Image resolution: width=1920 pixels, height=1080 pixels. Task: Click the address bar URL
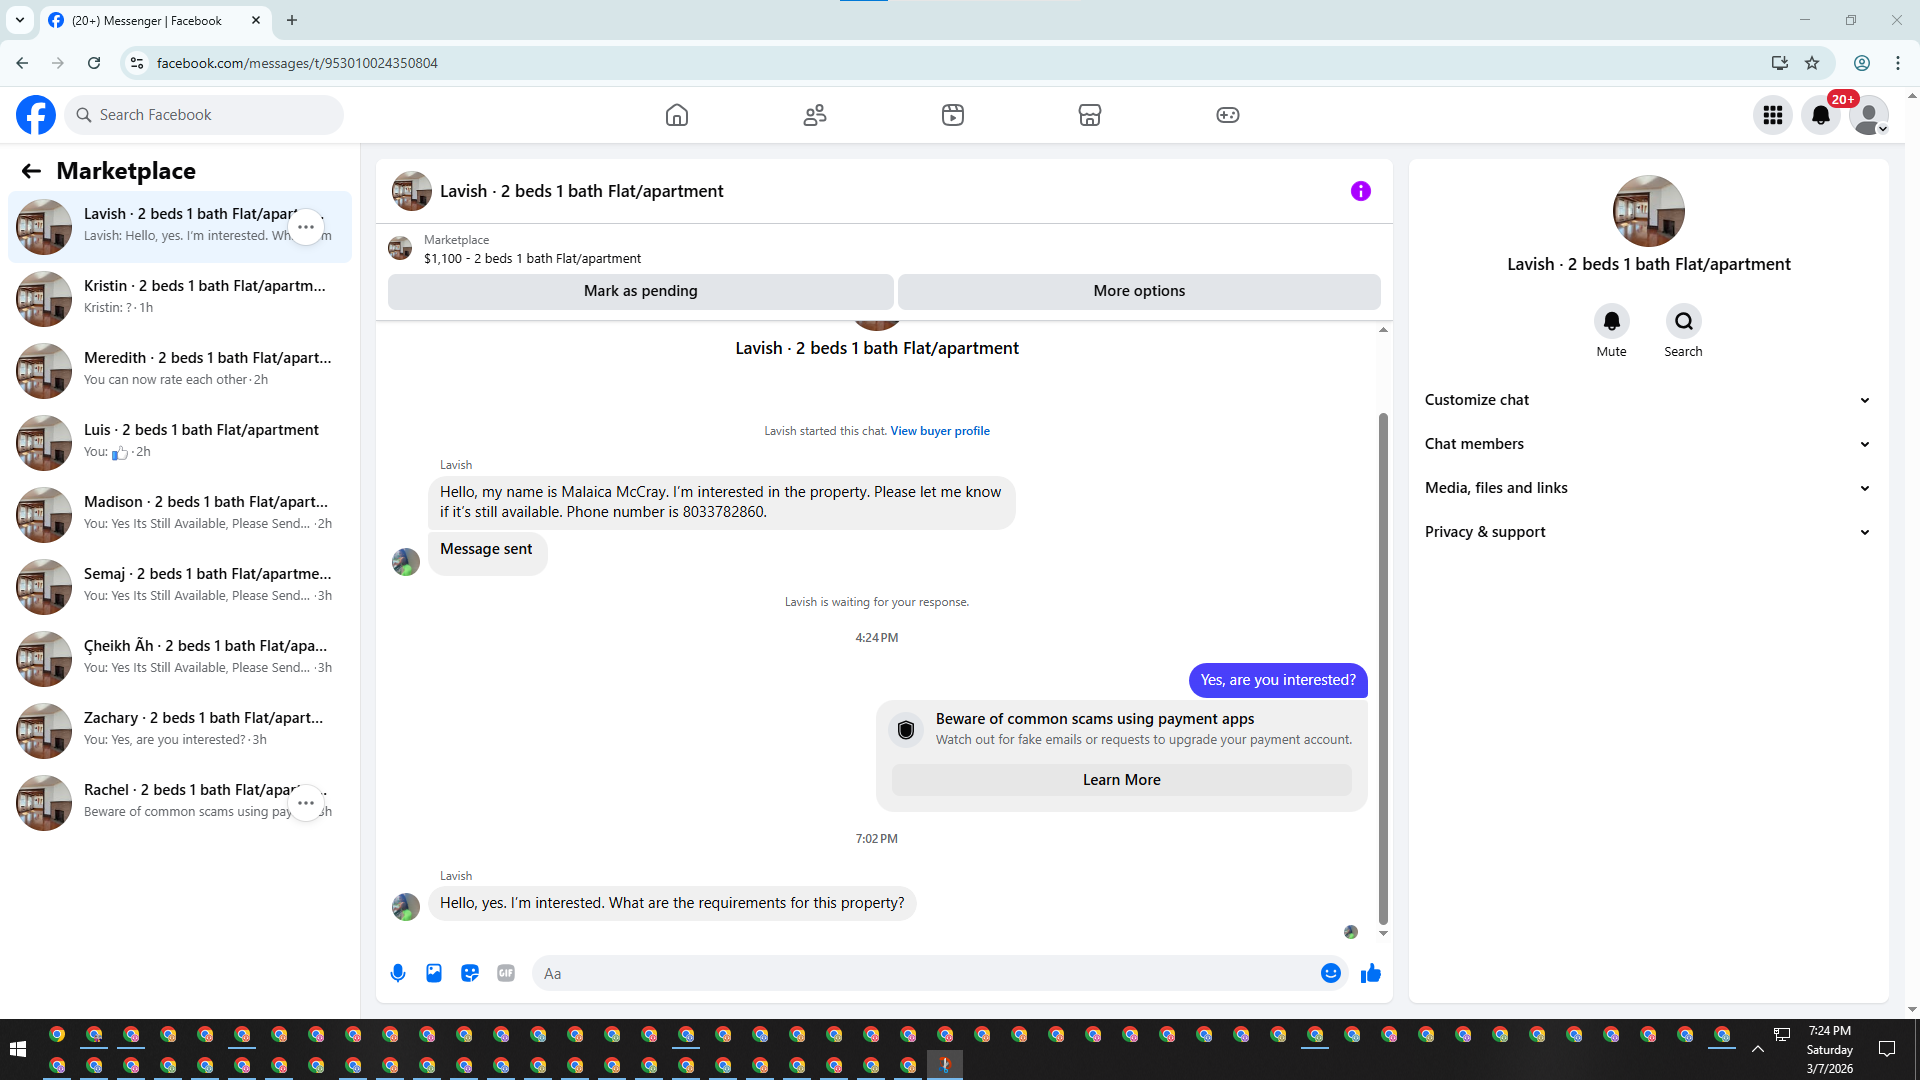297,63
